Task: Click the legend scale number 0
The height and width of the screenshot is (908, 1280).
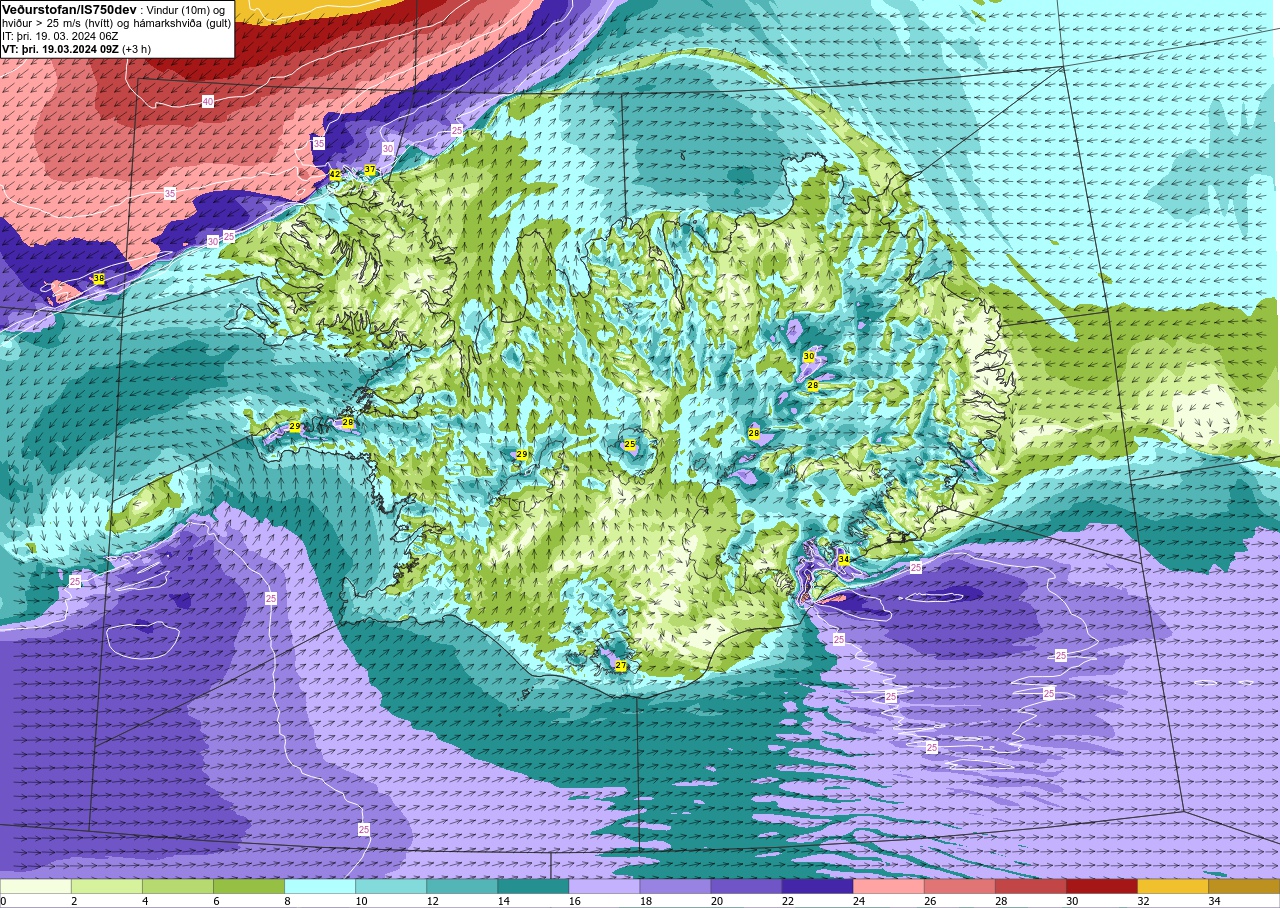Action: click(x=3, y=901)
